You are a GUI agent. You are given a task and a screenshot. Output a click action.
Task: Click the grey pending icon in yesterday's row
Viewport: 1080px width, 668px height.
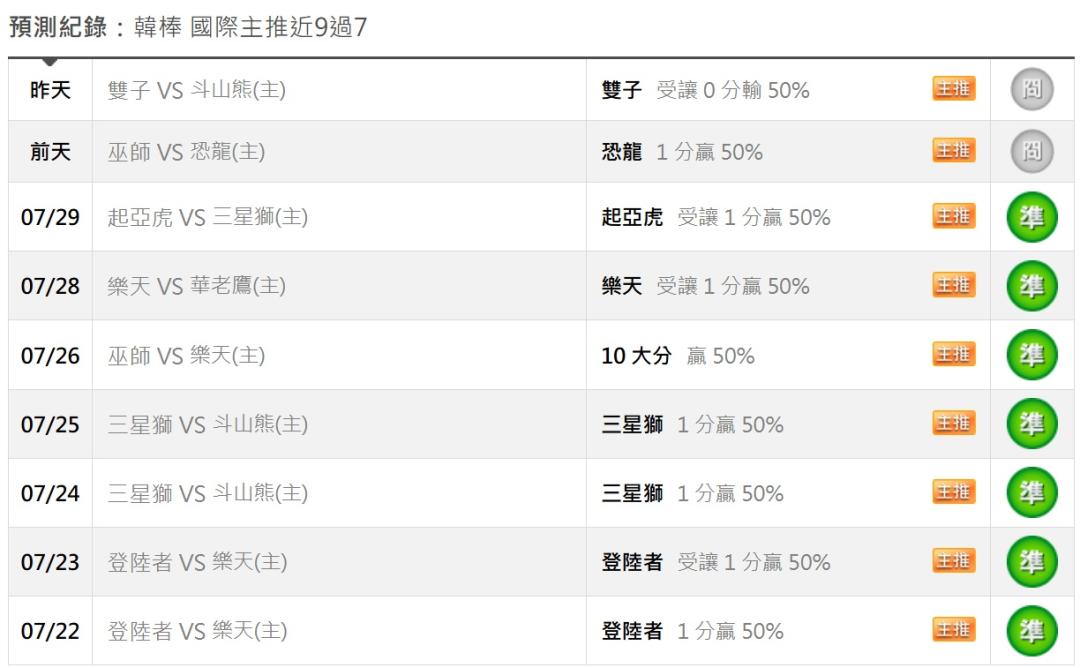click(x=1032, y=90)
